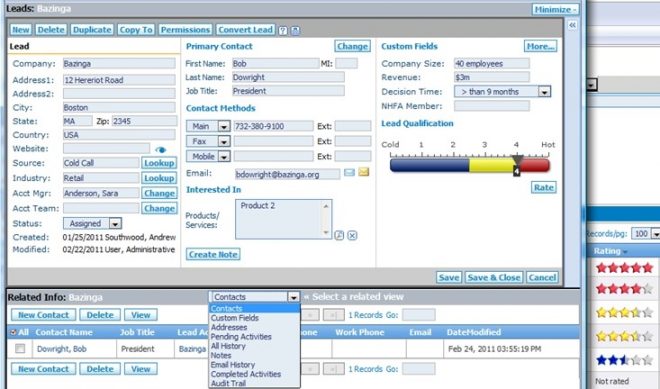Open website with the eye icon
The height and width of the screenshot is (389, 660).
(x=160, y=149)
